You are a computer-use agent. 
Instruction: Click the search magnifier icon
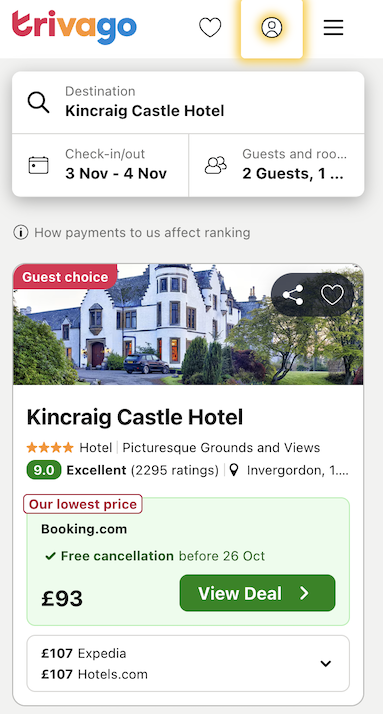point(38,102)
